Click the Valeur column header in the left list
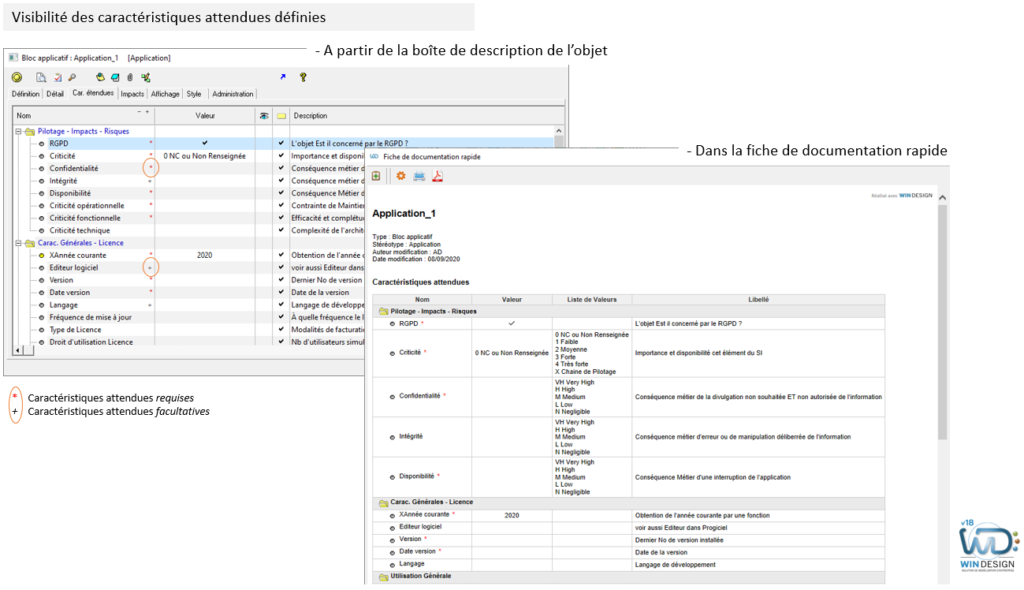Screen dimensions: 1024x590 coord(205,116)
